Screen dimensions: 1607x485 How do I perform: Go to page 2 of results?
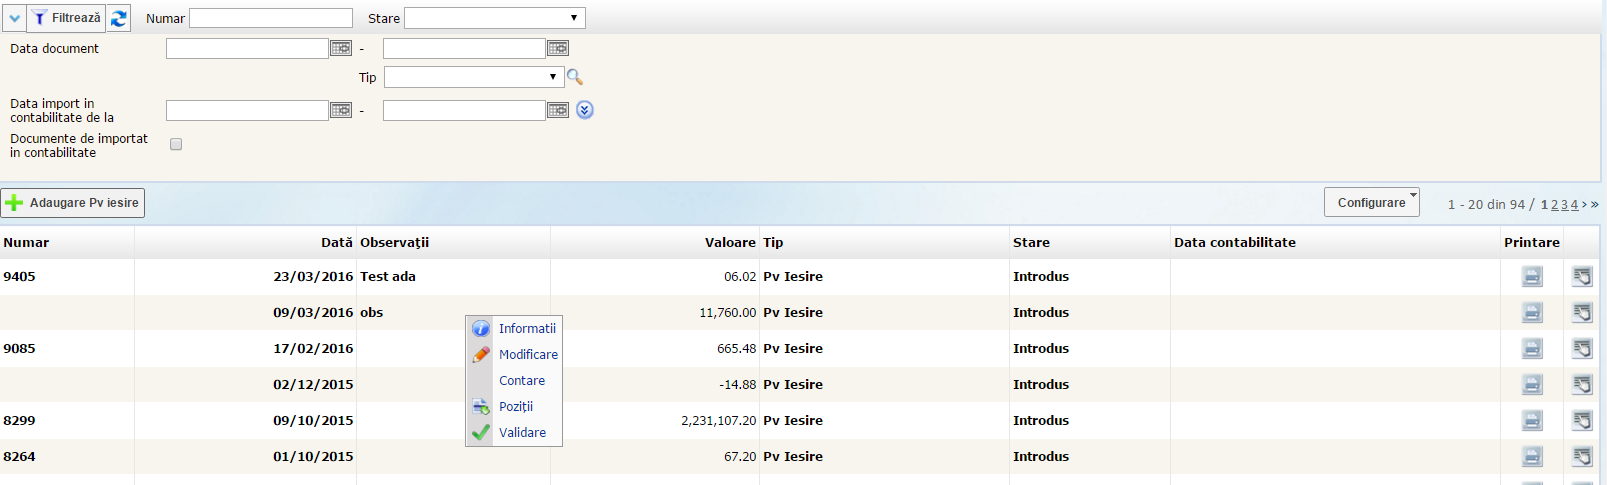point(1554,204)
